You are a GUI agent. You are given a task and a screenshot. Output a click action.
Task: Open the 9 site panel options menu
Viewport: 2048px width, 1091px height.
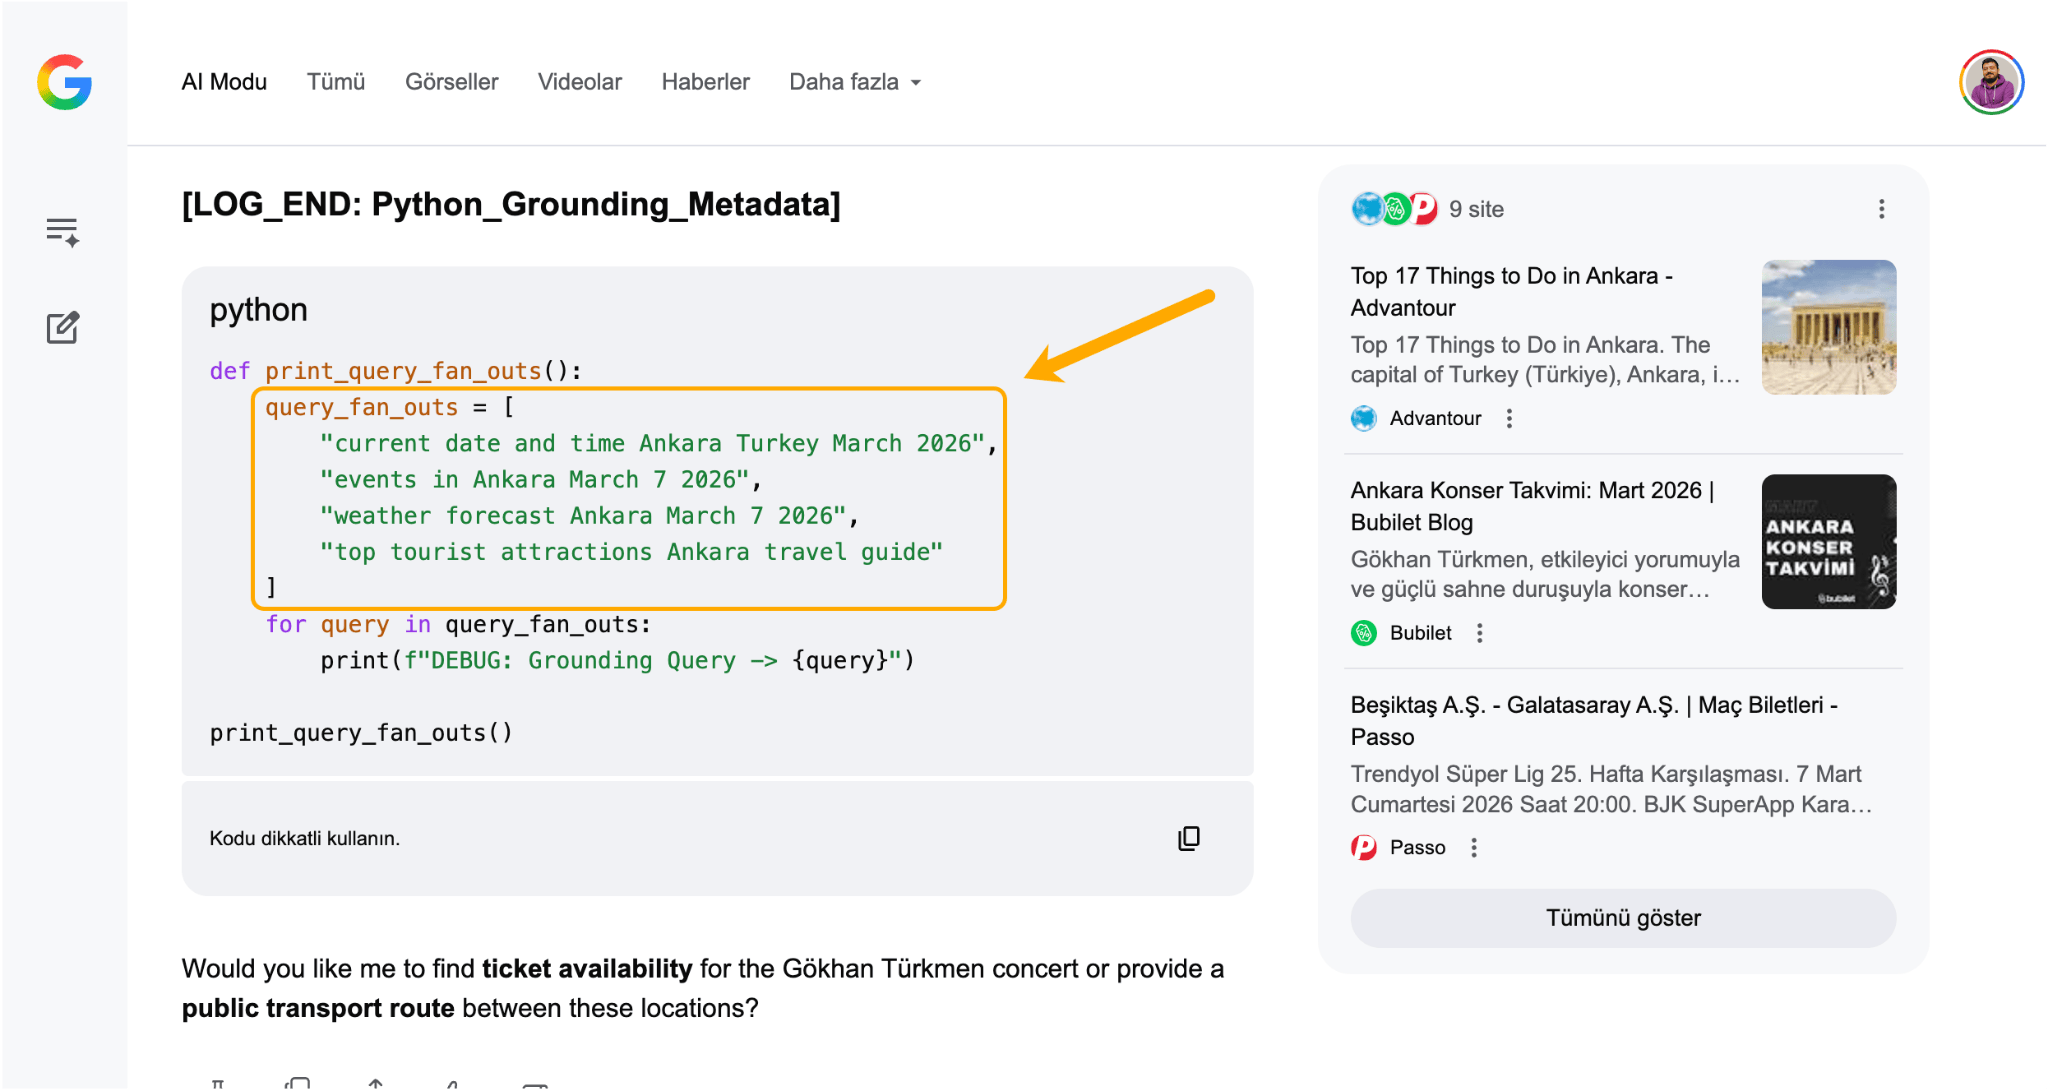[x=1881, y=209]
